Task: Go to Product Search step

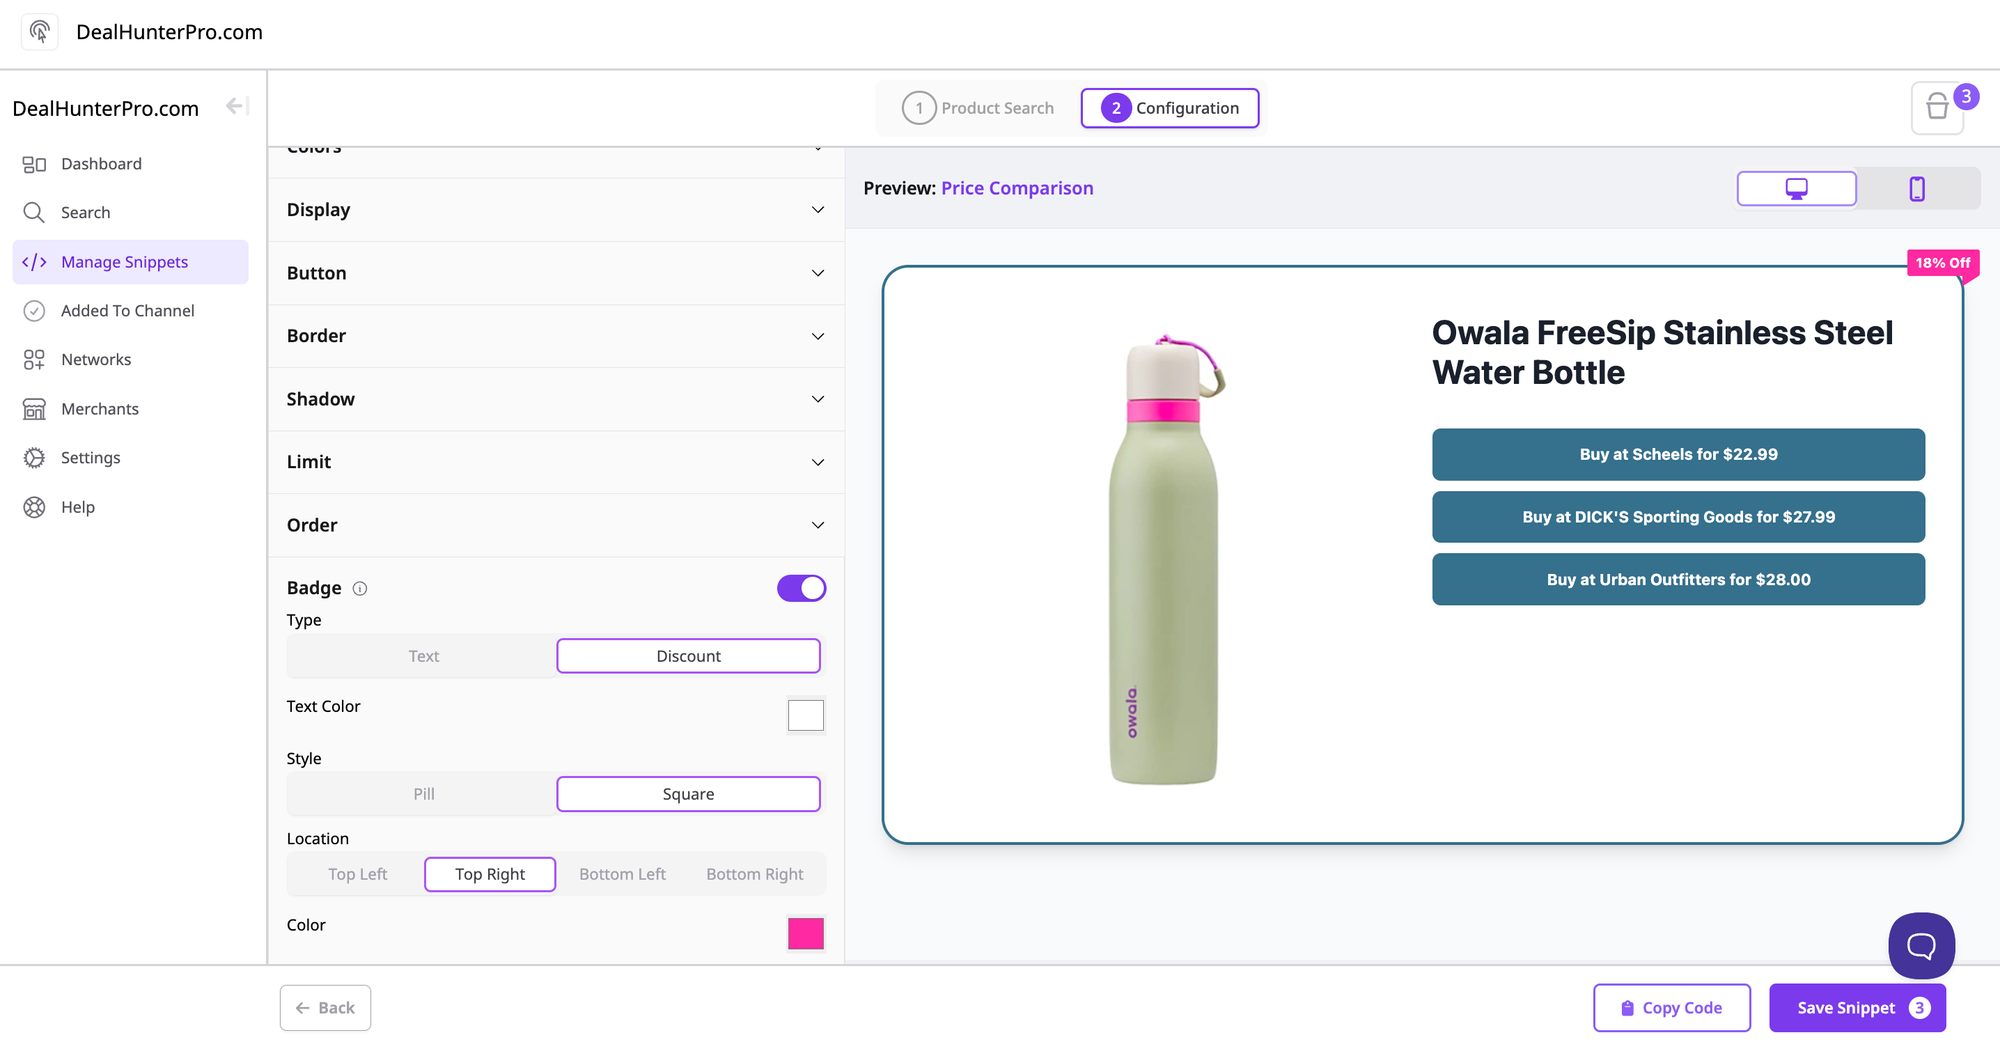Action: coord(978,108)
